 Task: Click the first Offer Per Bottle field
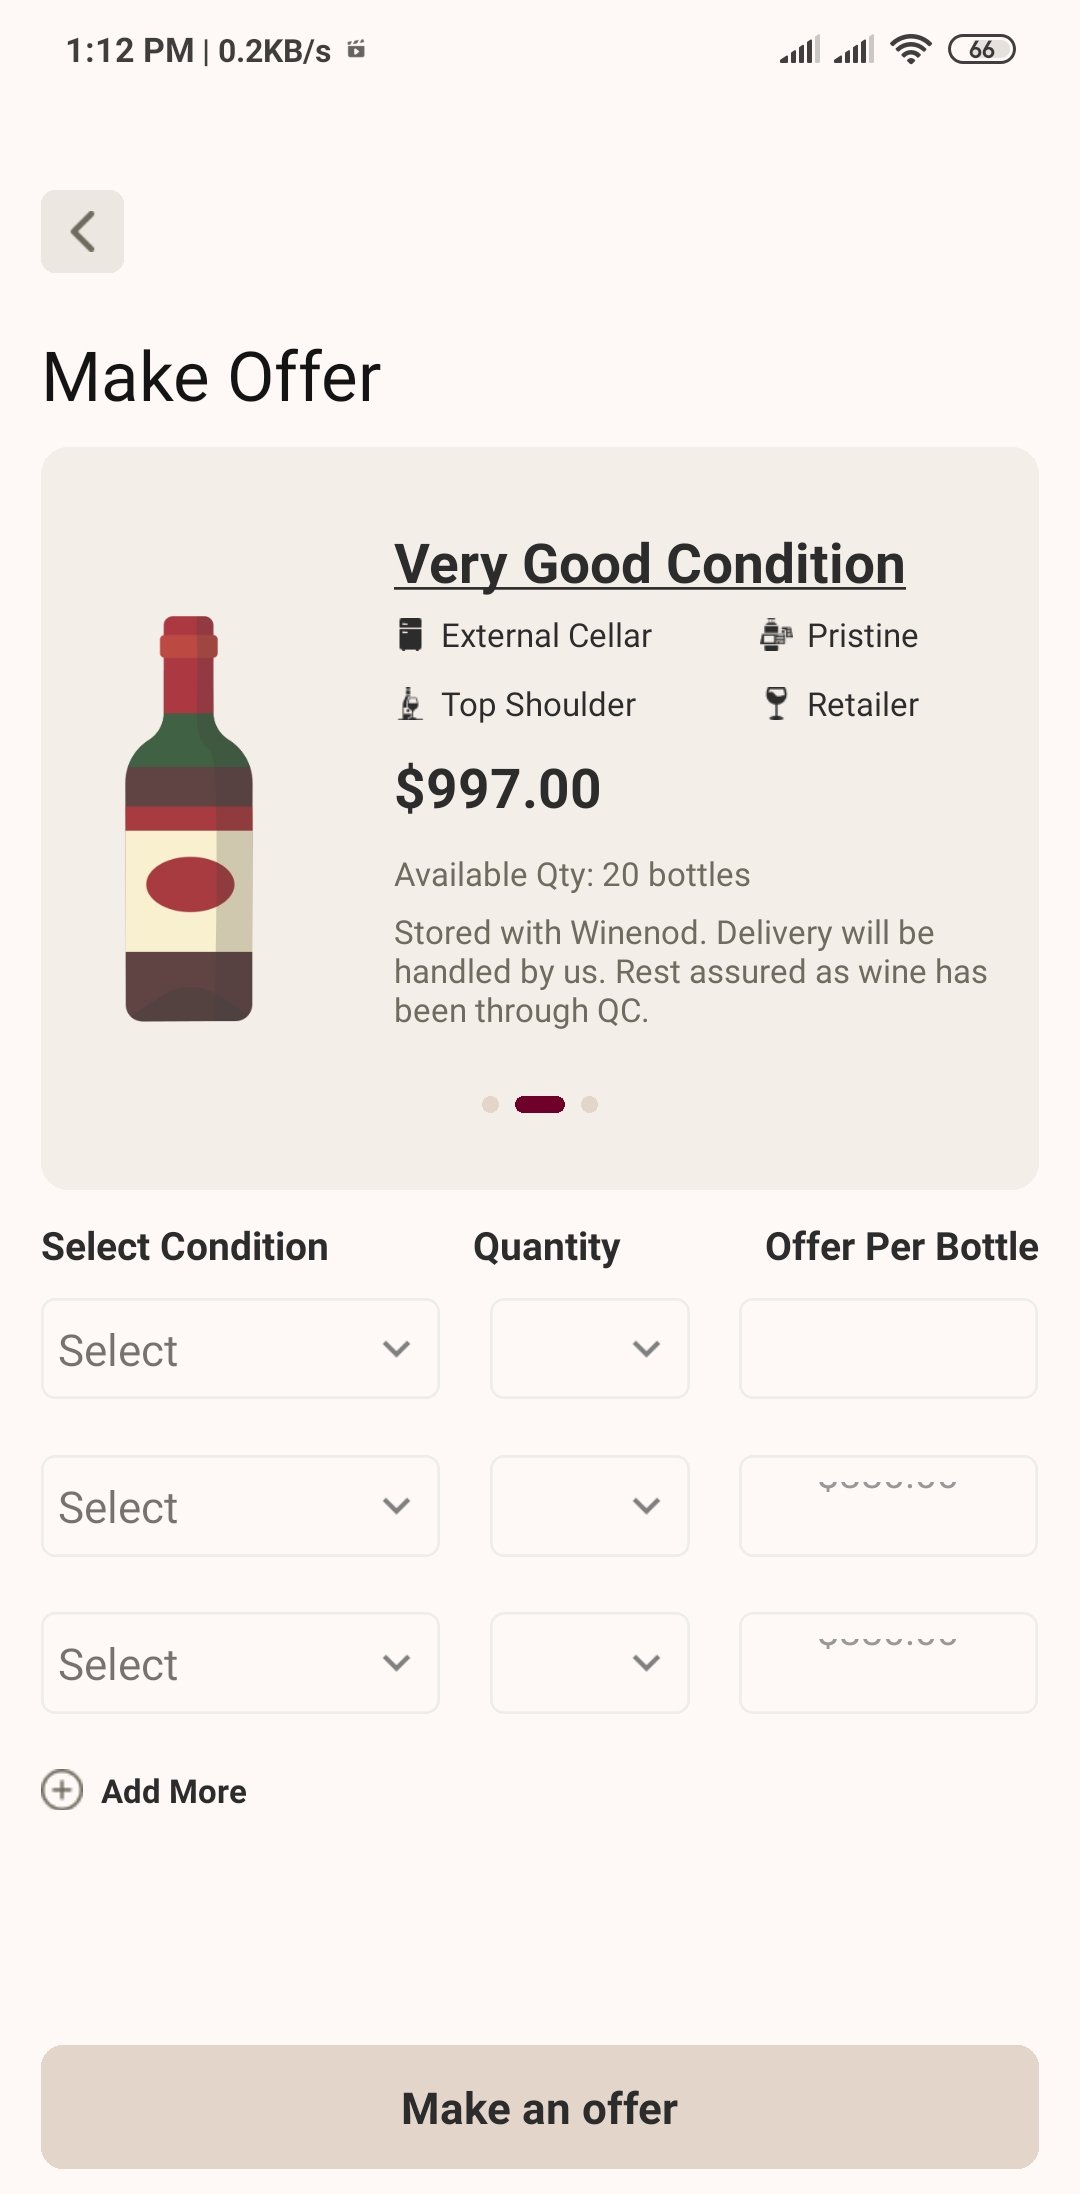click(x=888, y=1349)
